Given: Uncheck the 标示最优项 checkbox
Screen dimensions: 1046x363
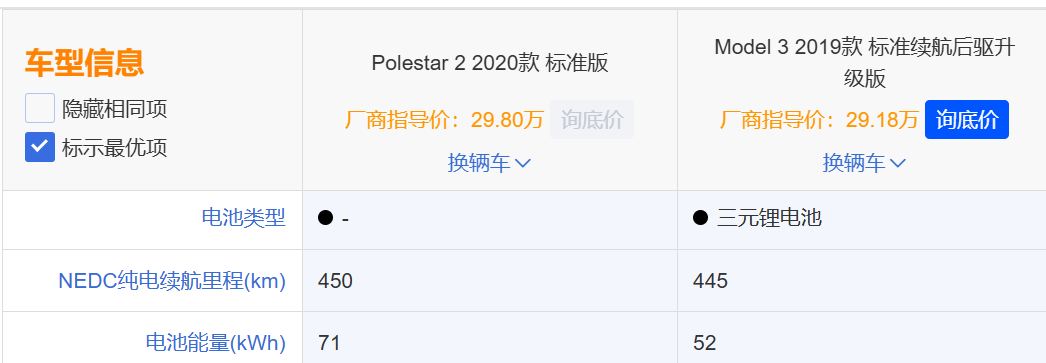Looking at the screenshot, I should tap(39, 147).
